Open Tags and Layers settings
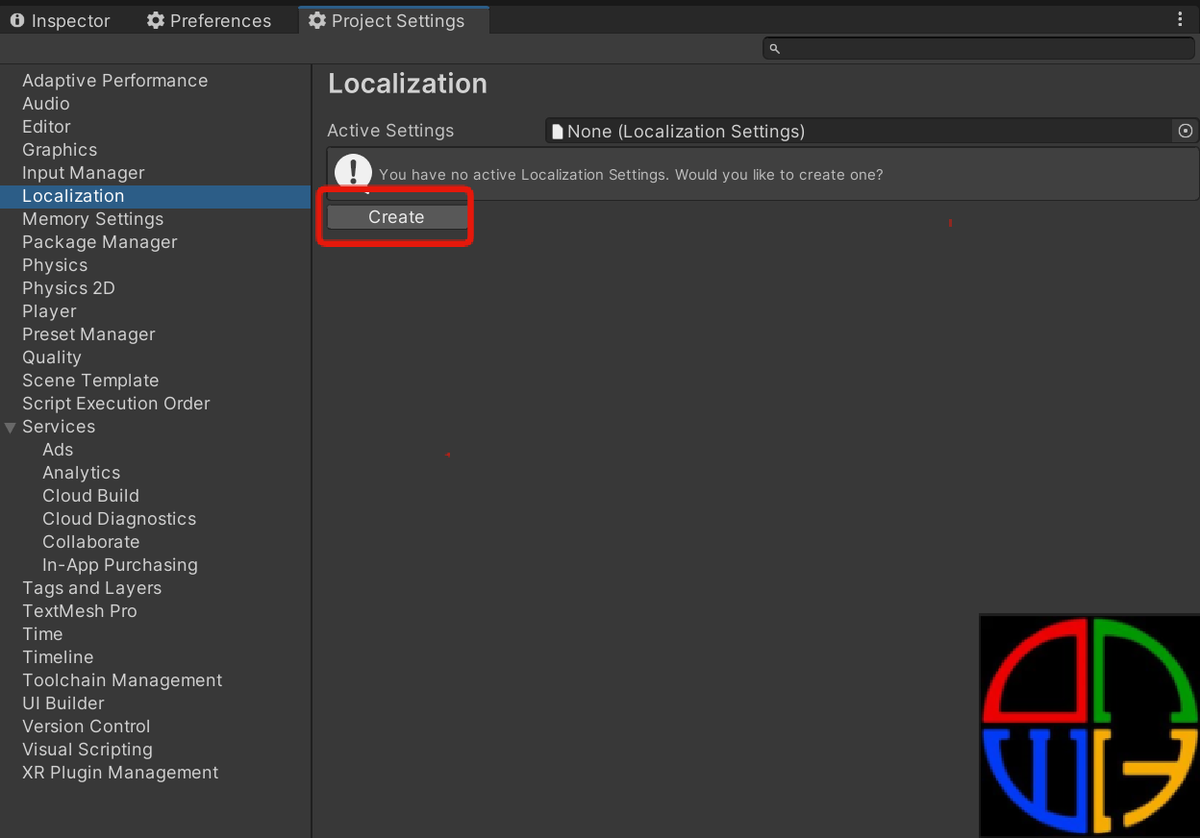The height and width of the screenshot is (838, 1200). click(92, 588)
